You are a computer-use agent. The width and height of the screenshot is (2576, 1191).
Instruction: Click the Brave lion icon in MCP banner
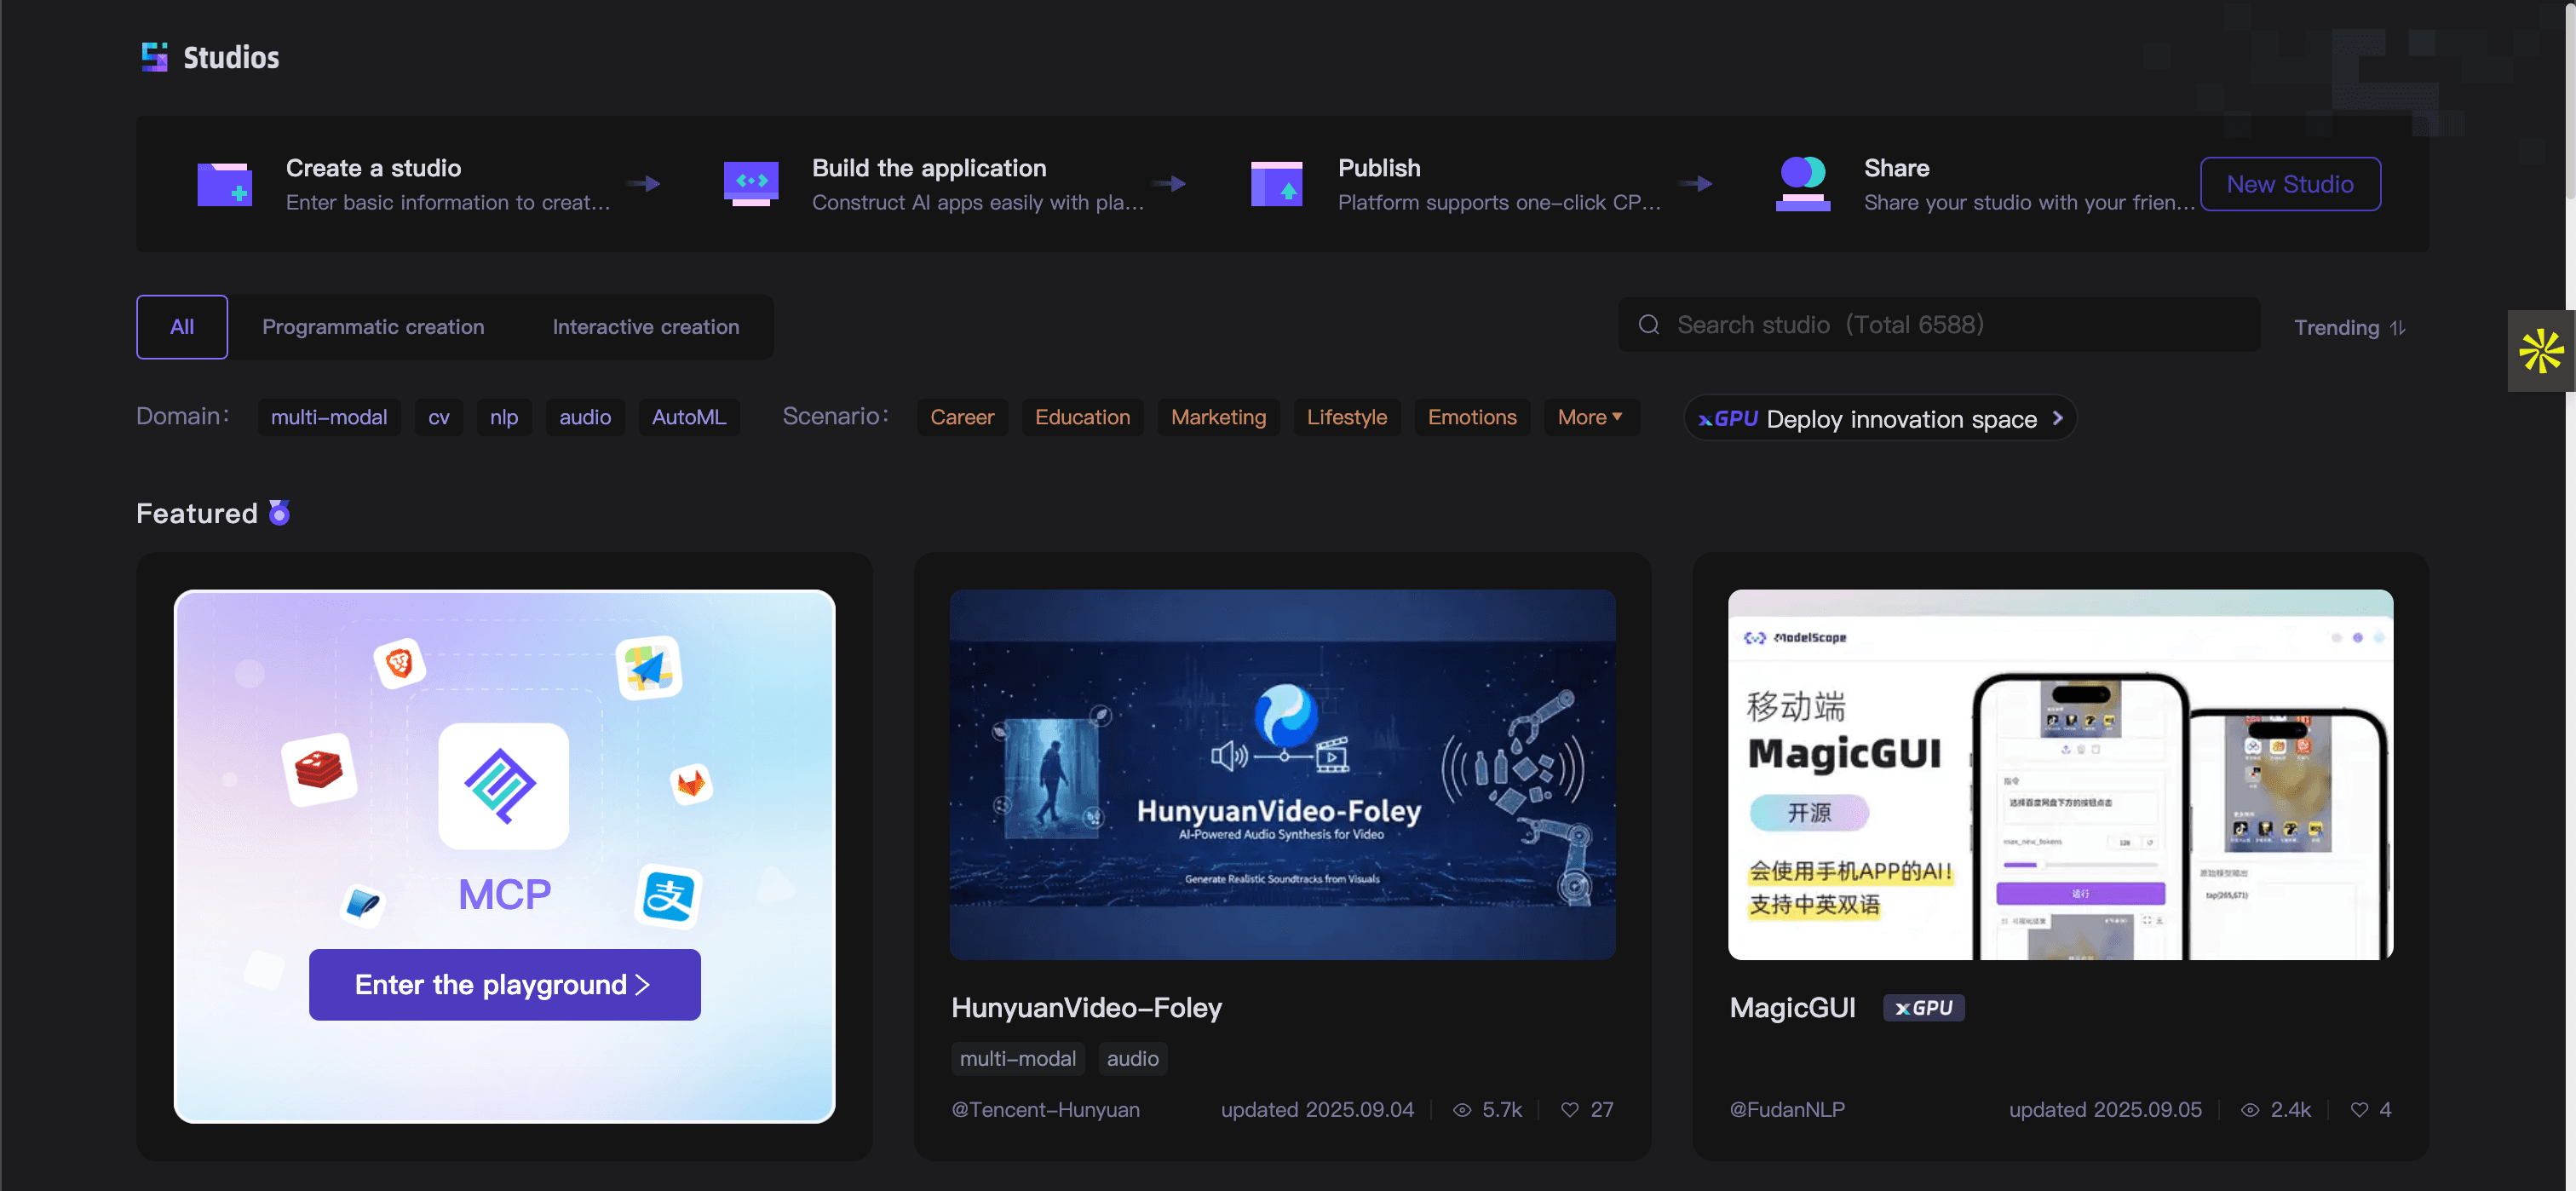[399, 663]
